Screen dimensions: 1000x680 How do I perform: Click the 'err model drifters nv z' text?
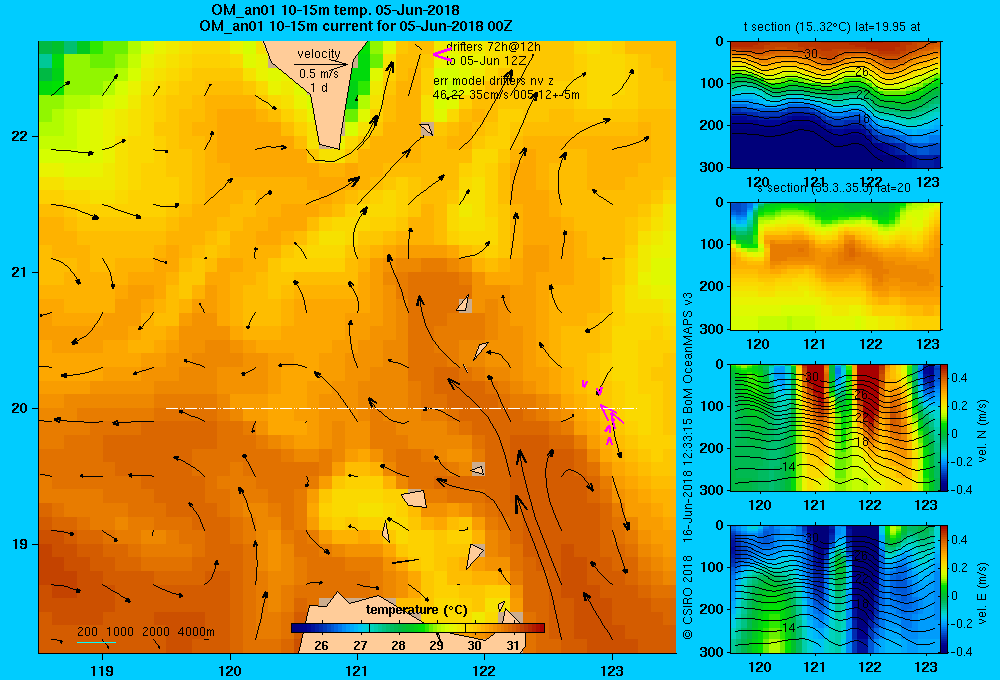[493, 81]
